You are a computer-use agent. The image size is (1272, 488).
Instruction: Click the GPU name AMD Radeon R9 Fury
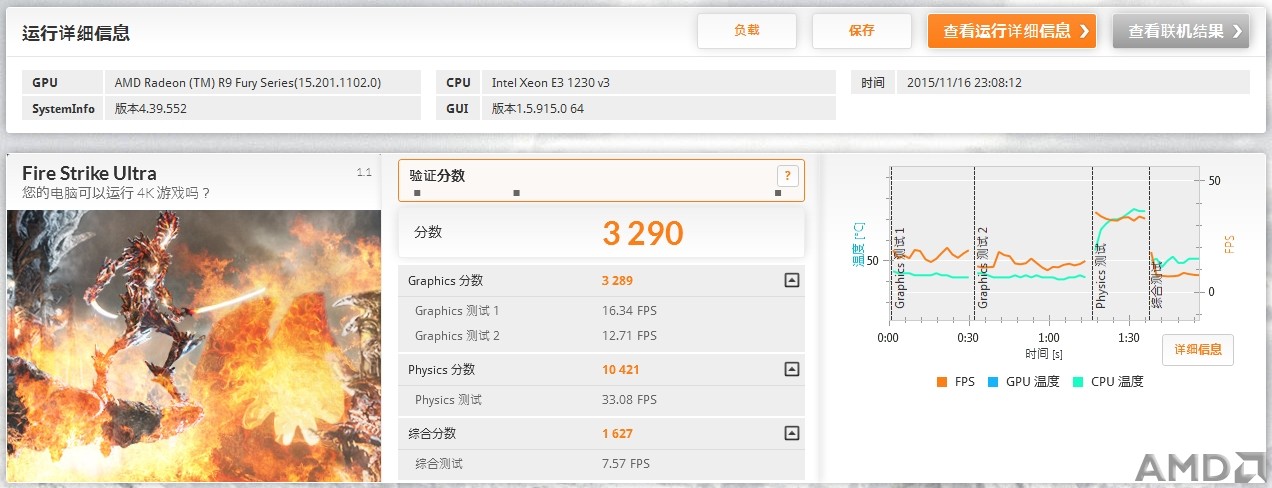248,83
